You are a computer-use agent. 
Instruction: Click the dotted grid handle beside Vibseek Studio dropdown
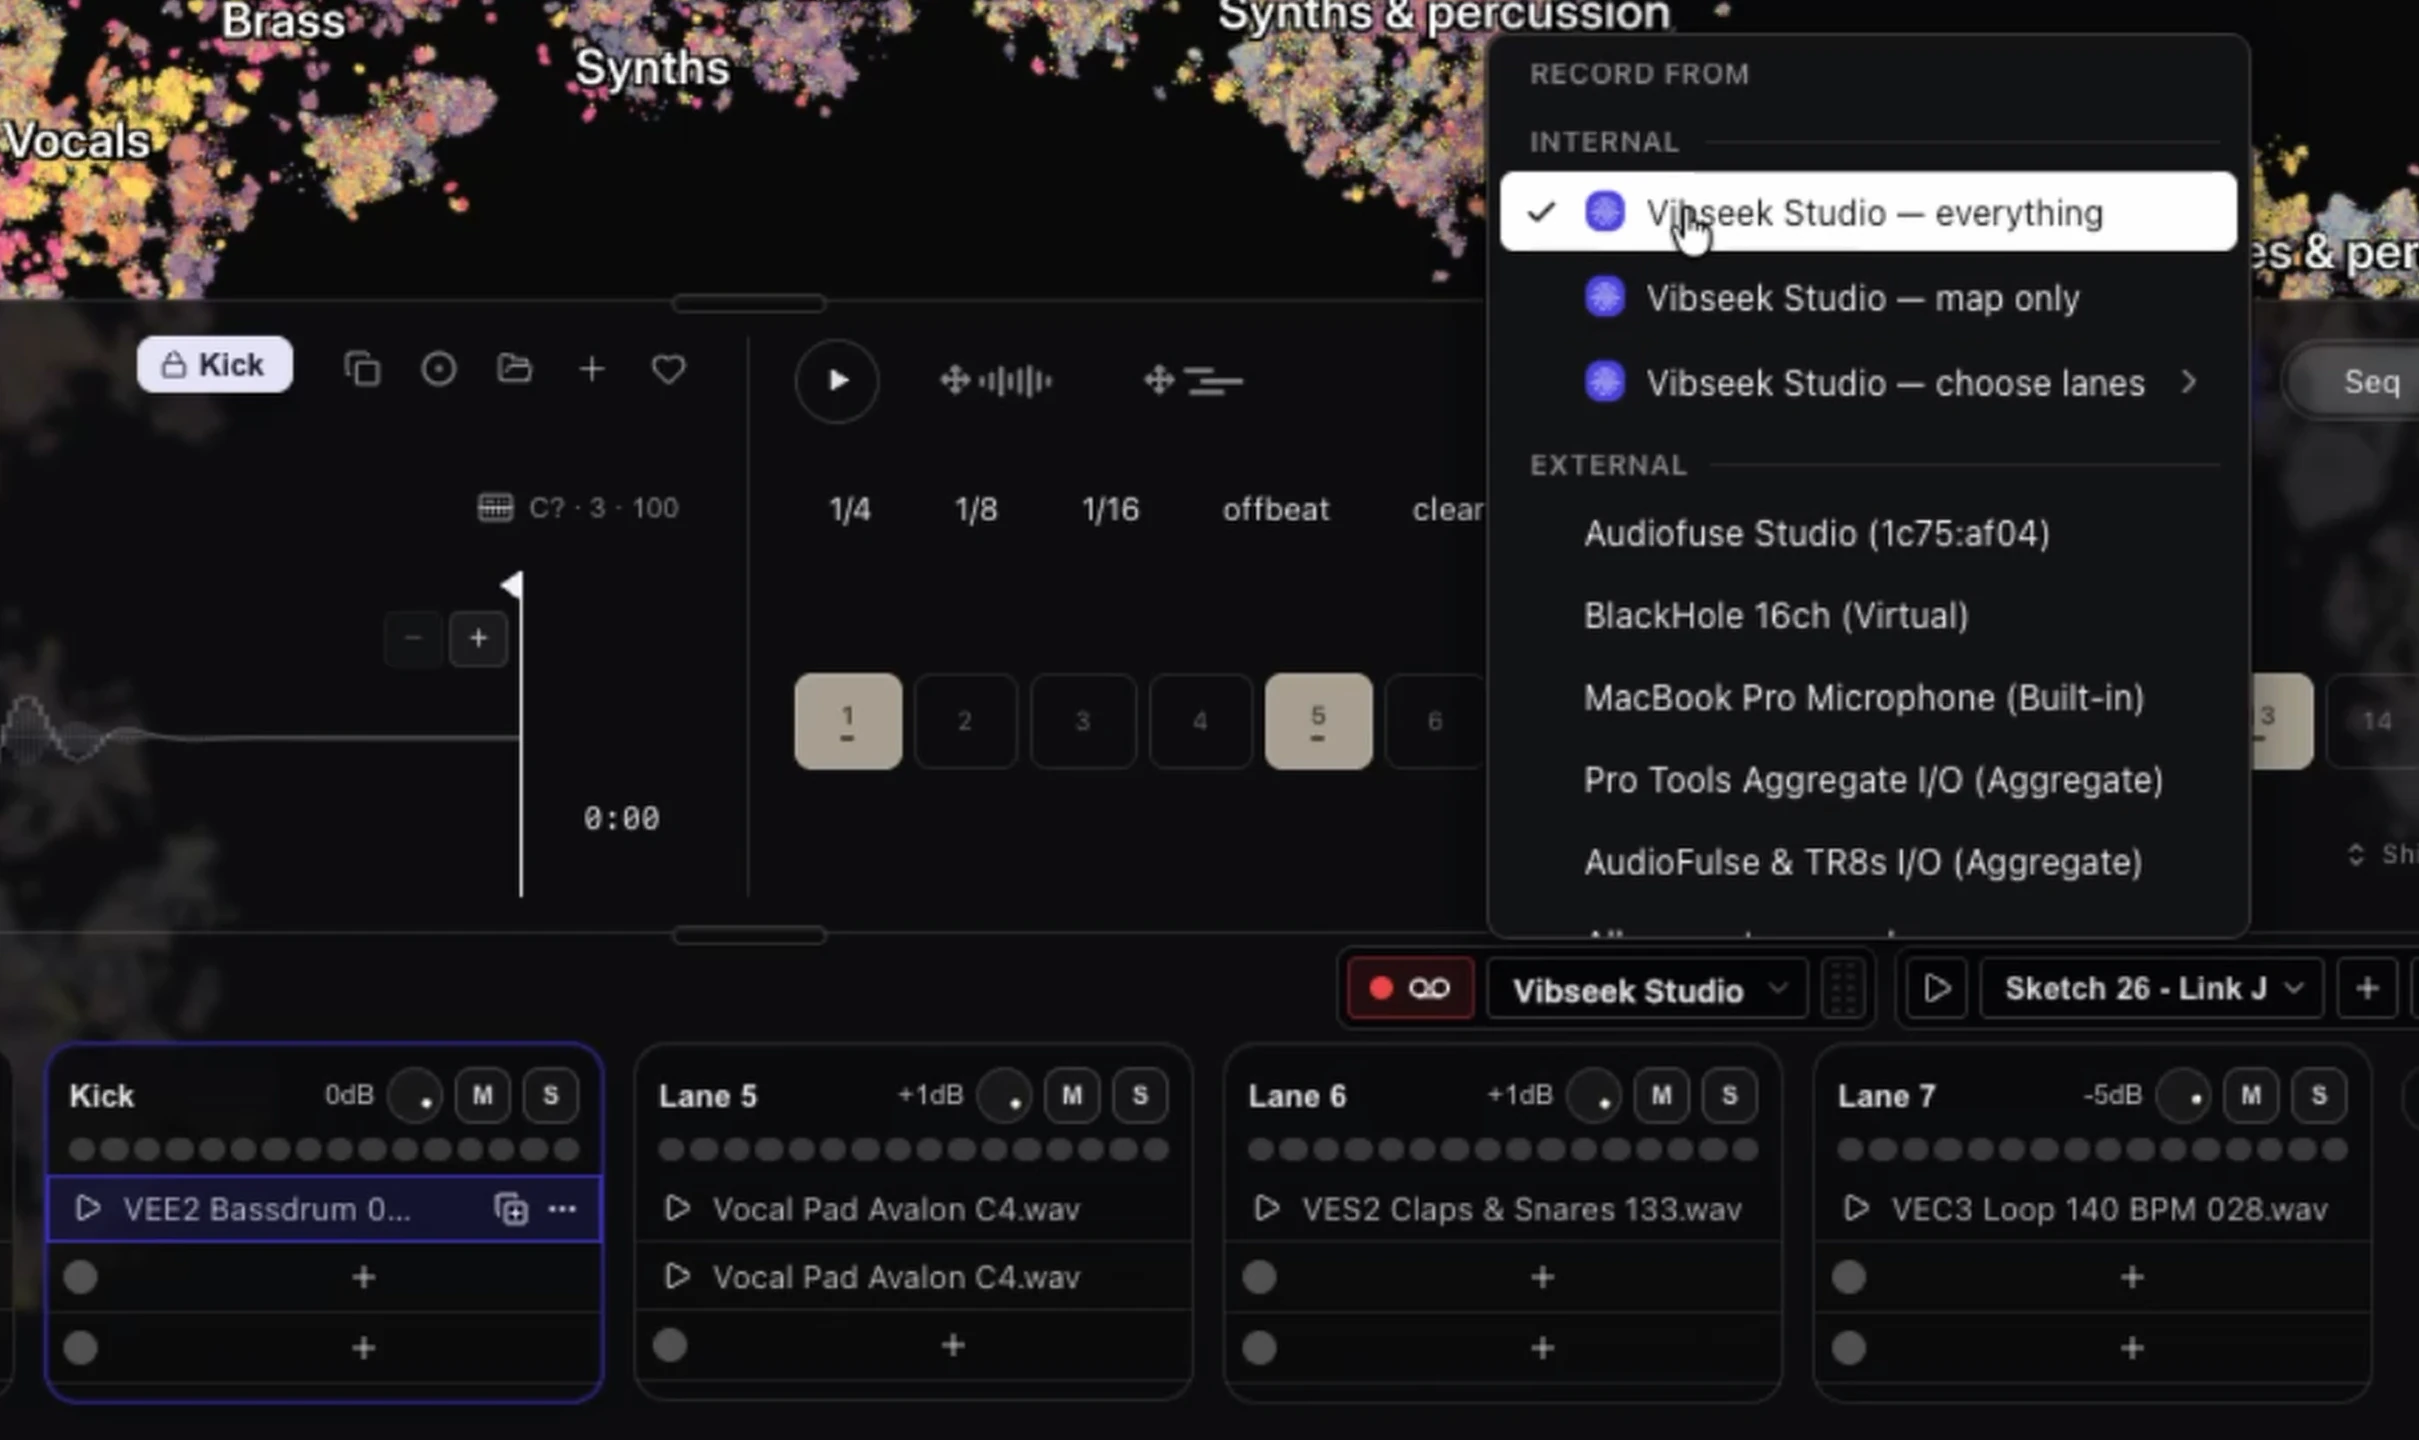tap(1844, 988)
